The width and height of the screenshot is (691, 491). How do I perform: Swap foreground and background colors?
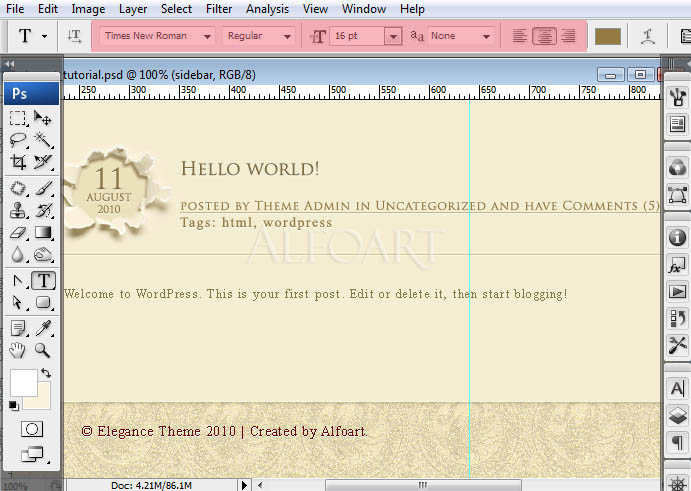(x=46, y=373)
